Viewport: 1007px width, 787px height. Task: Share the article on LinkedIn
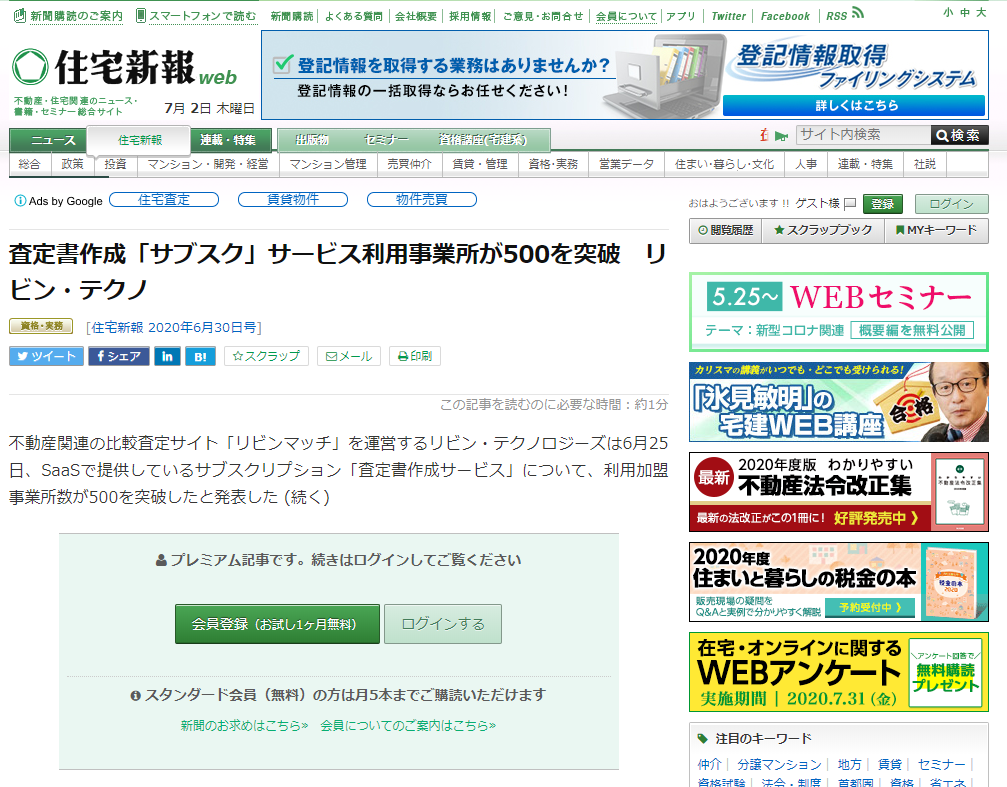click(167, 356)
